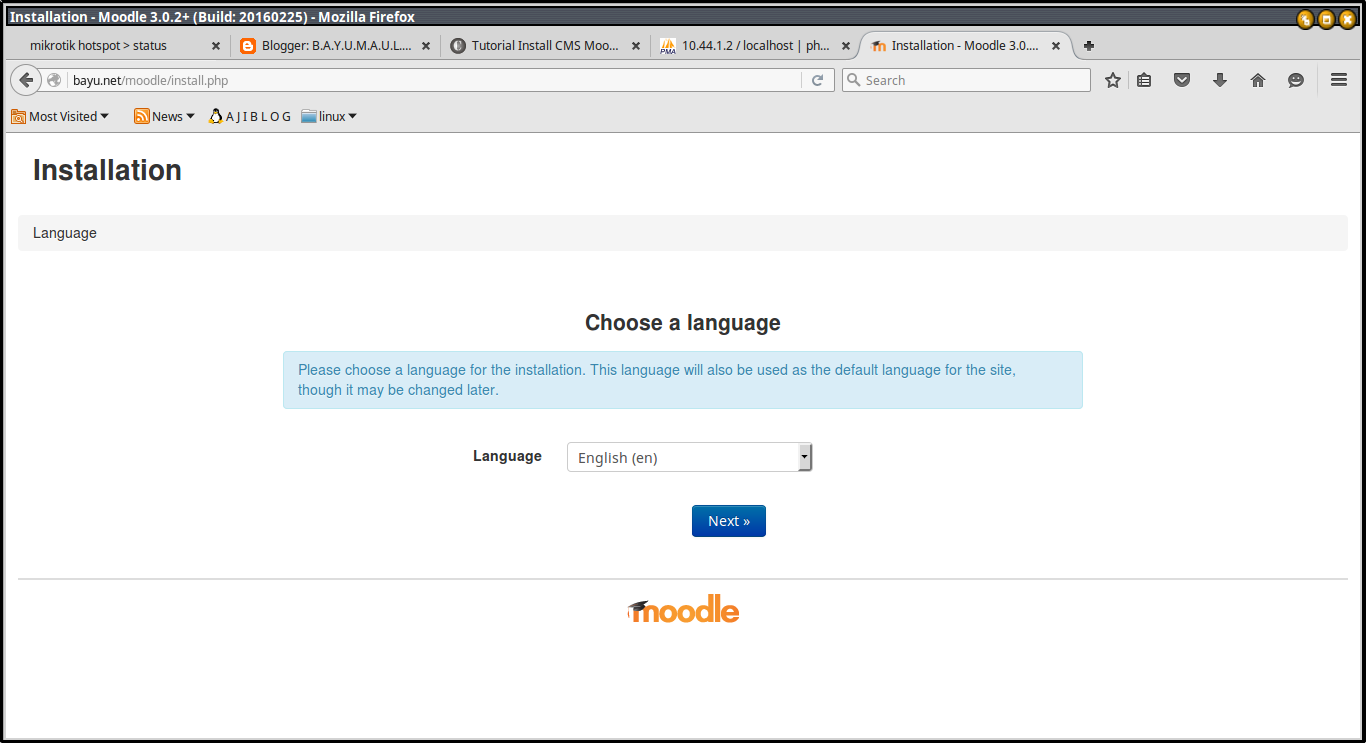Close the Firefox window
This screenshot has width=1366, height=743.
(x=1347, y=19)
